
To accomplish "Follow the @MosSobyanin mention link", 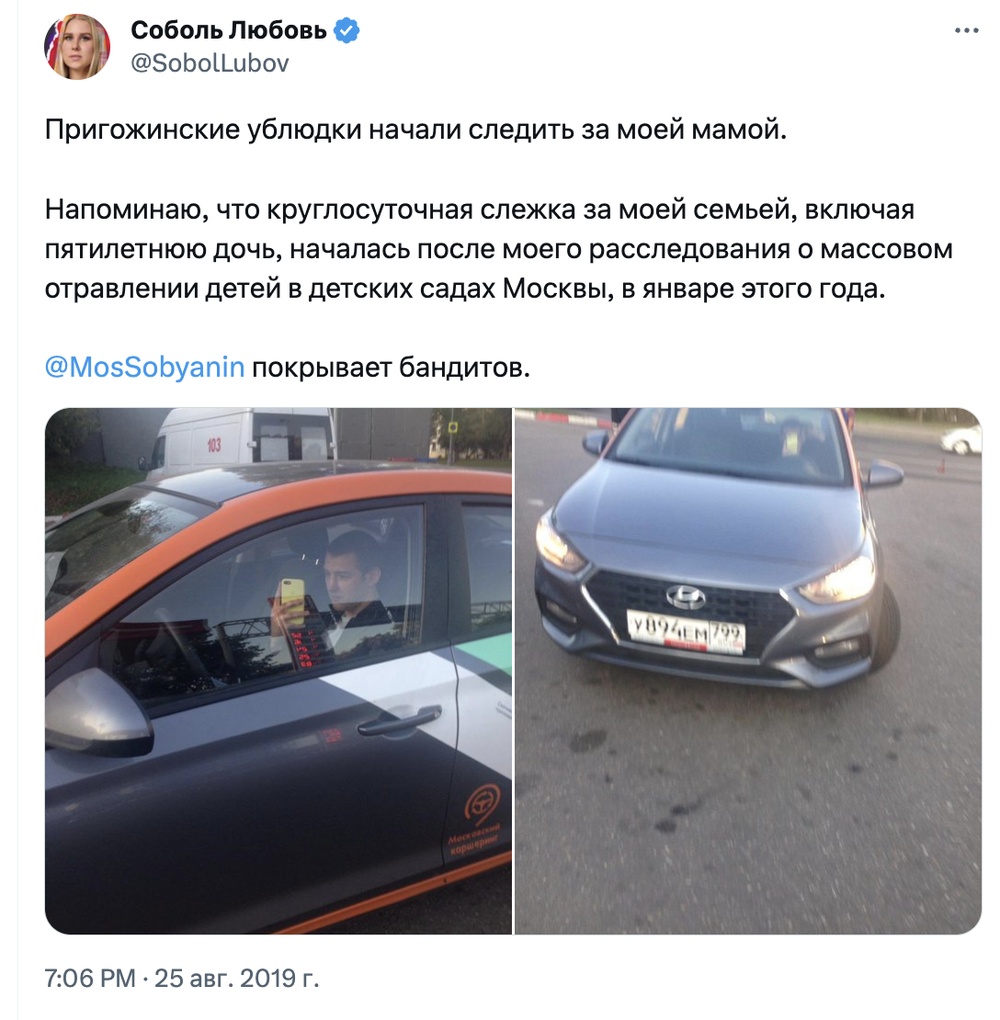I will click(x=144, y=368).
